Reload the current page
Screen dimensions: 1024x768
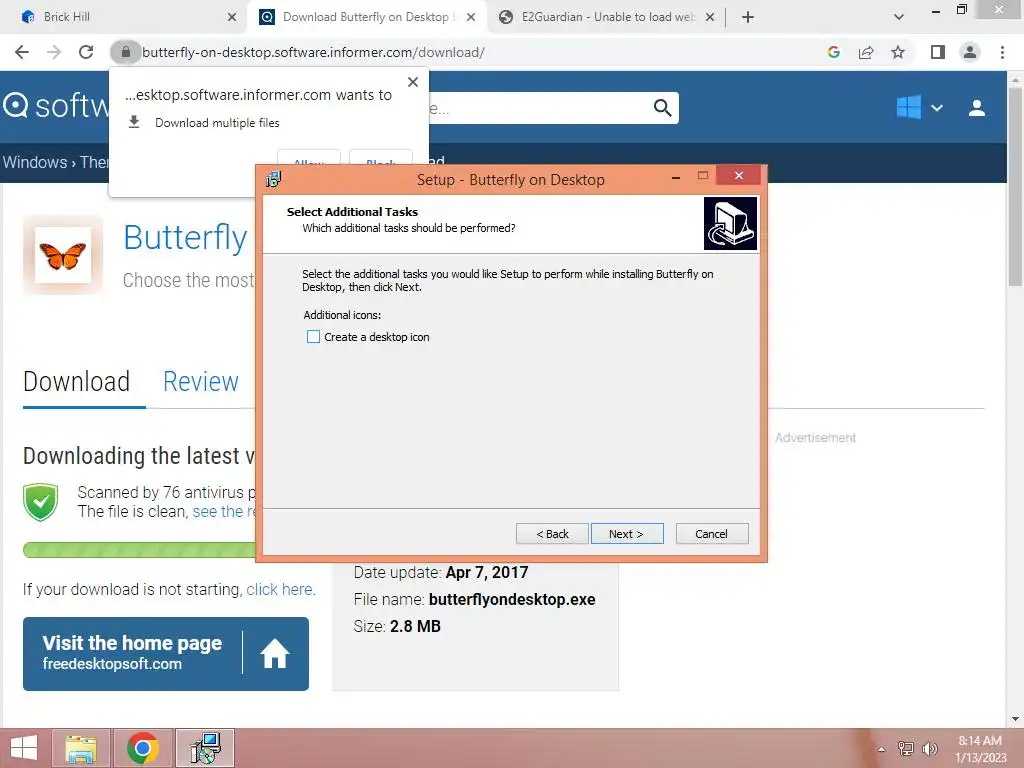point(86,52)
